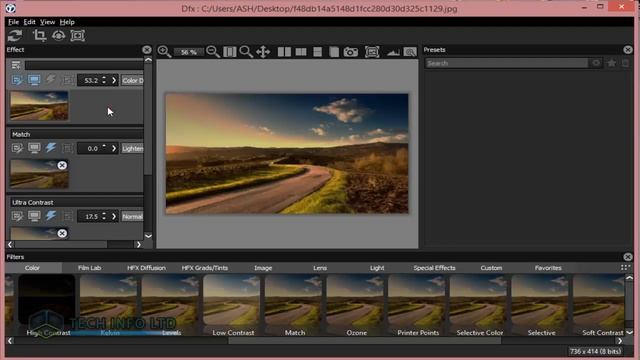The width and height of the screenshot is (640, 360).
Task: Switch to horizontal split comparison view
Action: click(317, 52)
